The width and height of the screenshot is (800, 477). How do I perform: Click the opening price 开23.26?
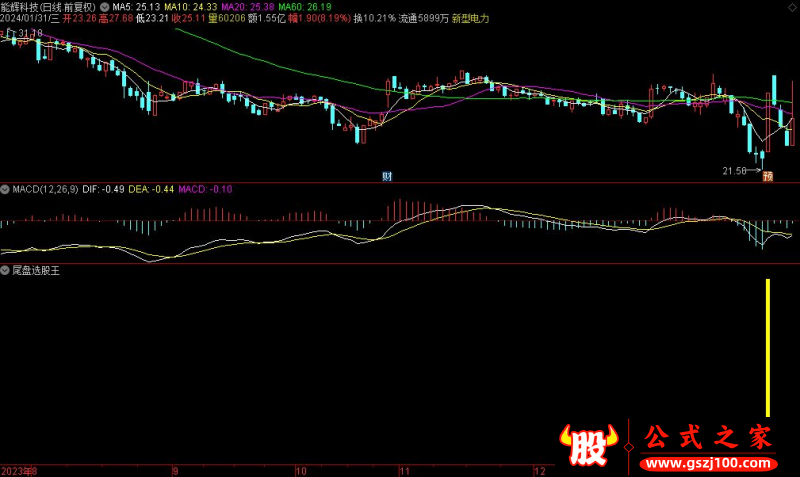click(80, 18)
